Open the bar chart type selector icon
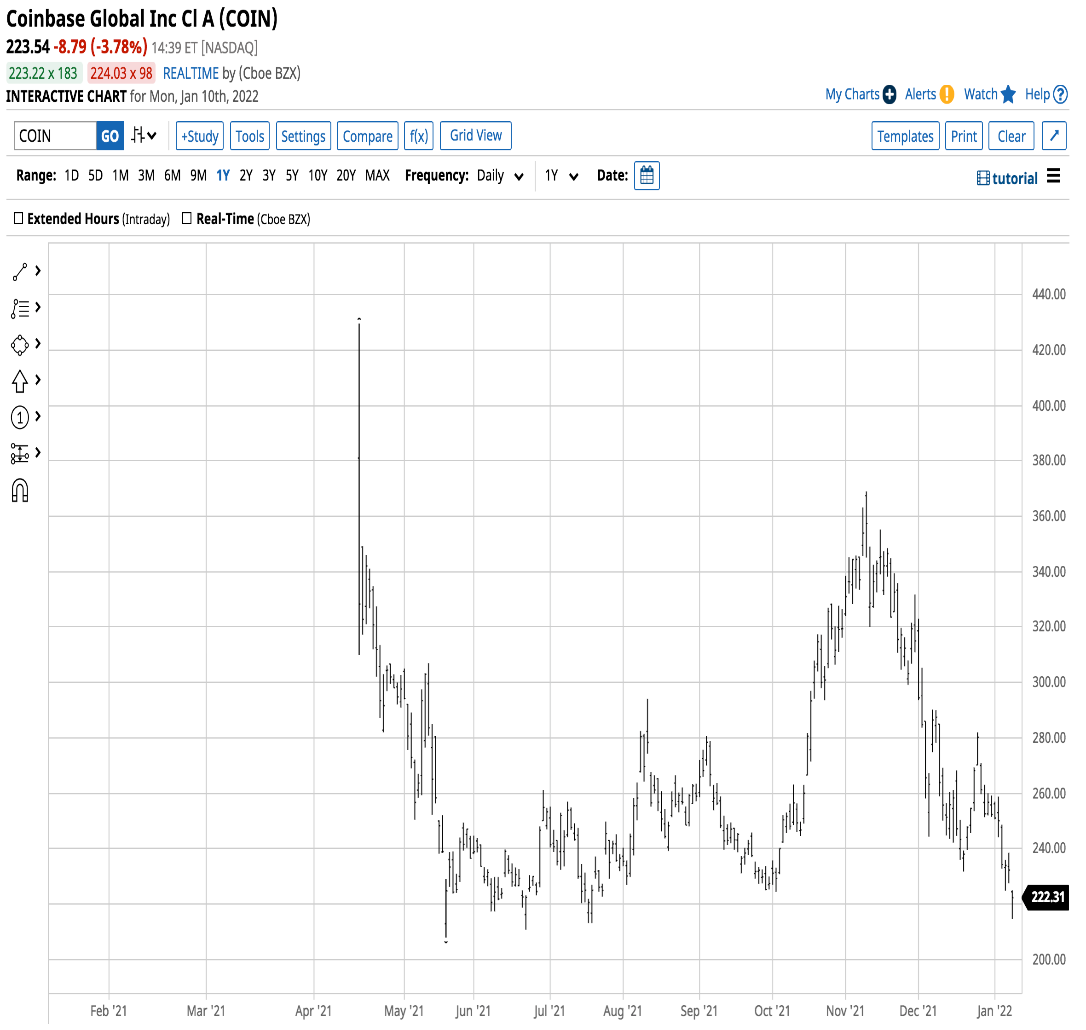The height and width of the screenshot is (1030, 1086). (x=144, y=135)
